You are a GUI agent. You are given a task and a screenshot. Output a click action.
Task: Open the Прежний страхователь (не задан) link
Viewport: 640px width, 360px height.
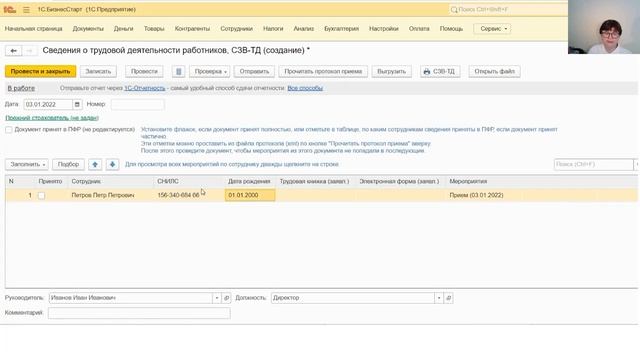point(52,118)
